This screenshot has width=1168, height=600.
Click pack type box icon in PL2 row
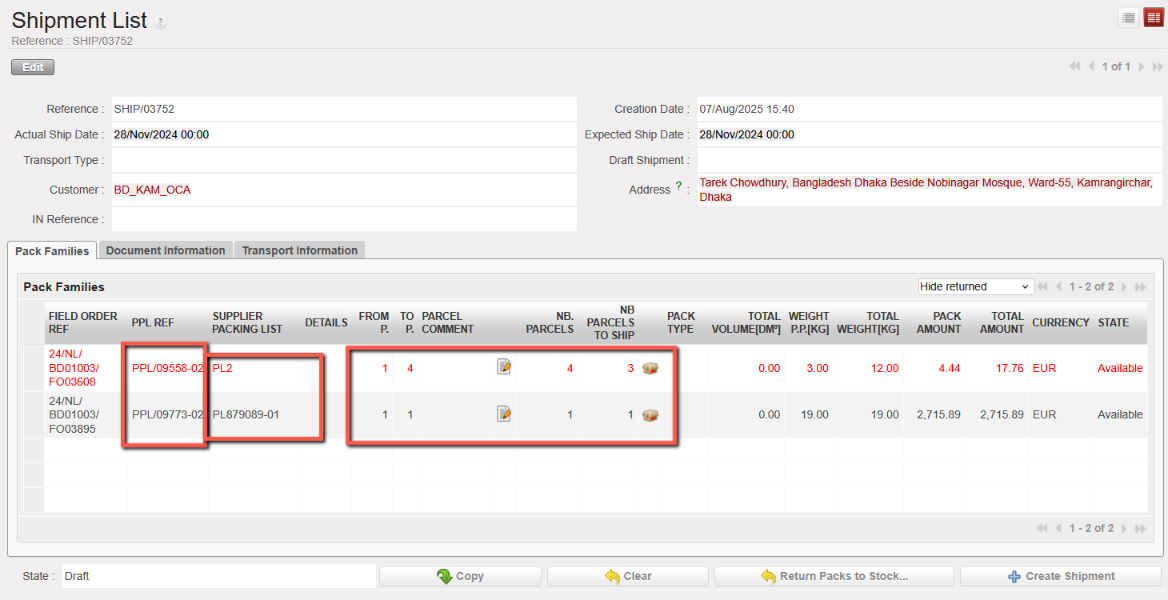click(x=650, y=368)
